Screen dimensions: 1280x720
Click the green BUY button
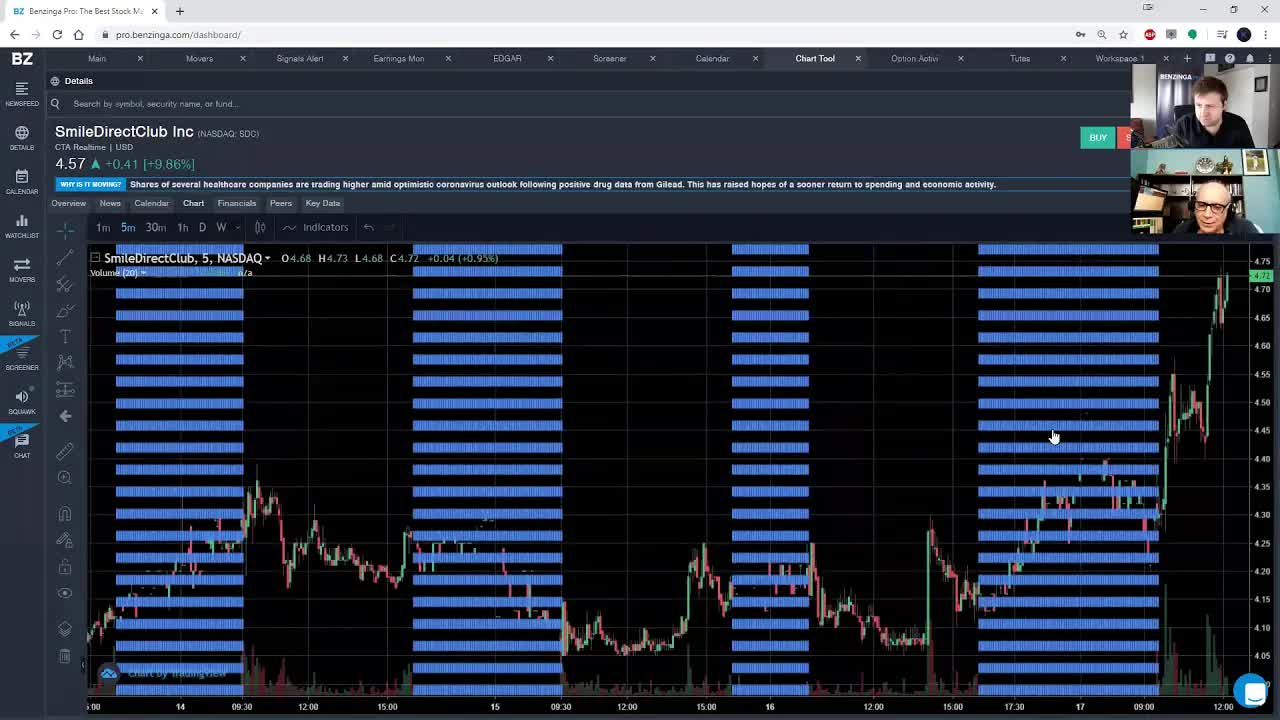click(1098, 138)
